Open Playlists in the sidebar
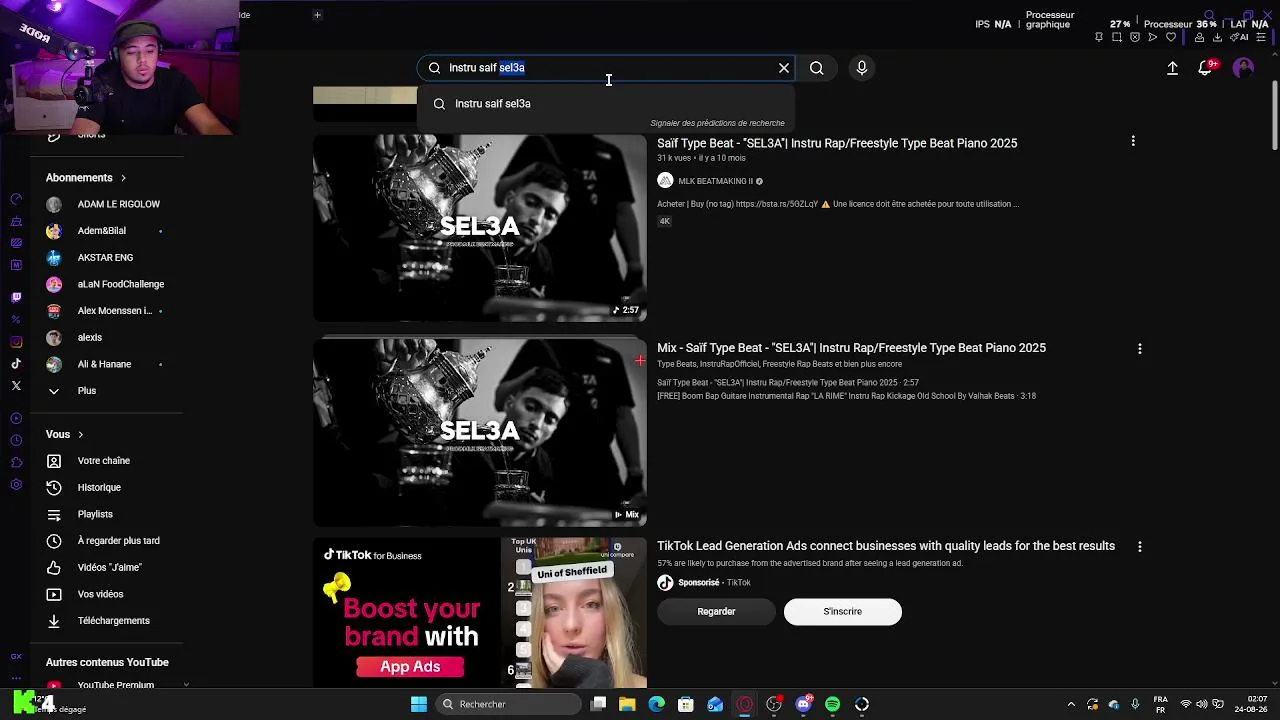1280x720 pixels. (x=108, y=514)
